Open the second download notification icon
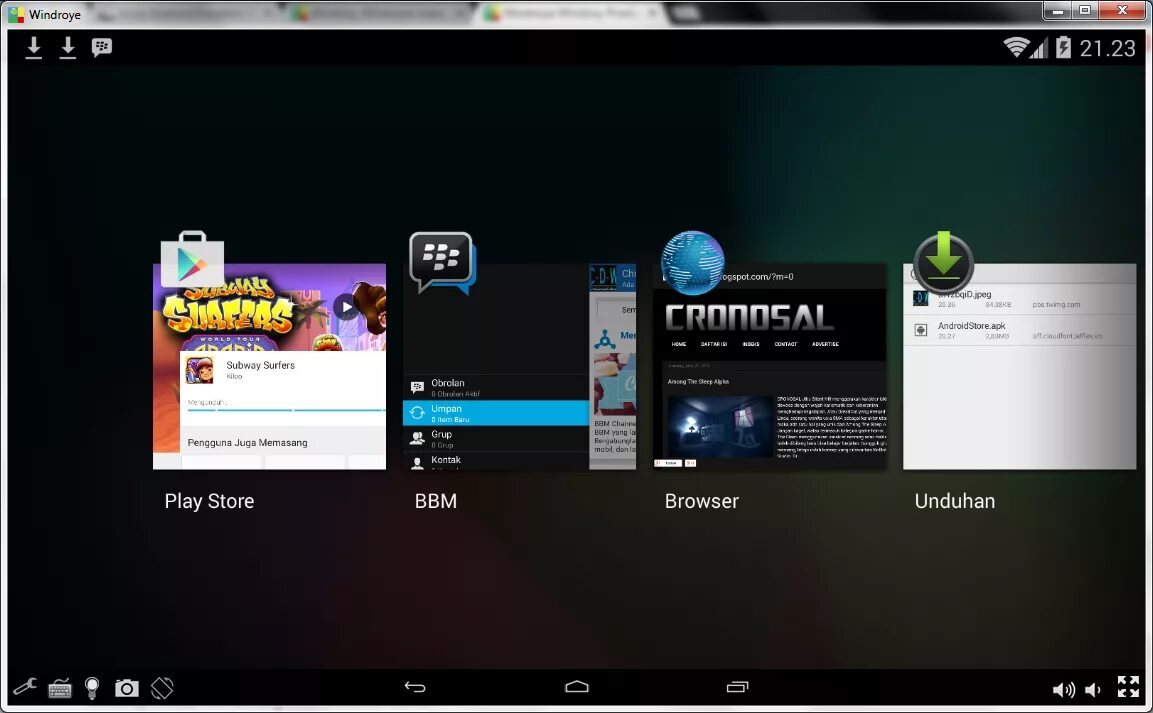This screenshot has height=713, width=1153. point(68,48)
